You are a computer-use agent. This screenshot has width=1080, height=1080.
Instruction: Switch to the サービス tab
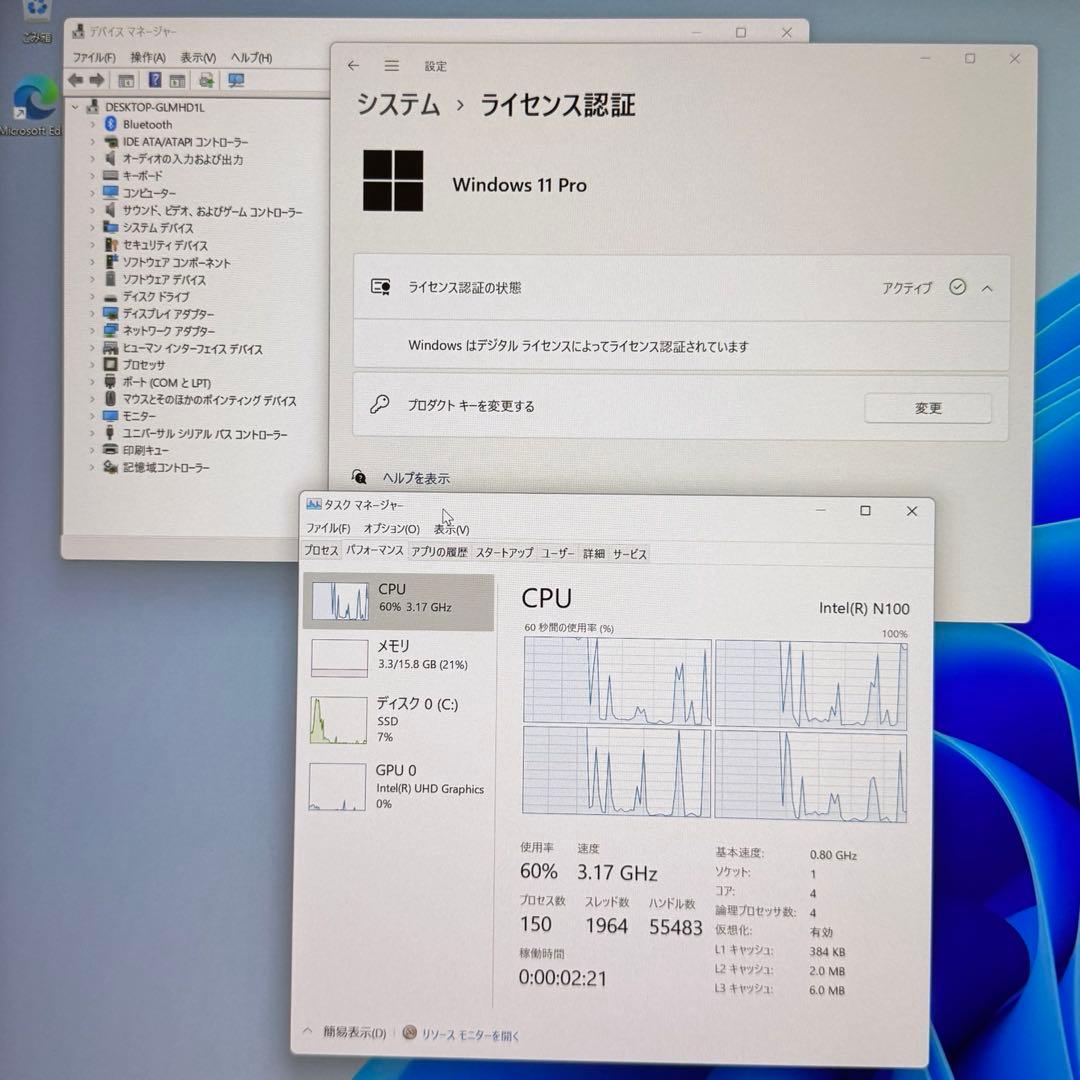coord(630,554)
